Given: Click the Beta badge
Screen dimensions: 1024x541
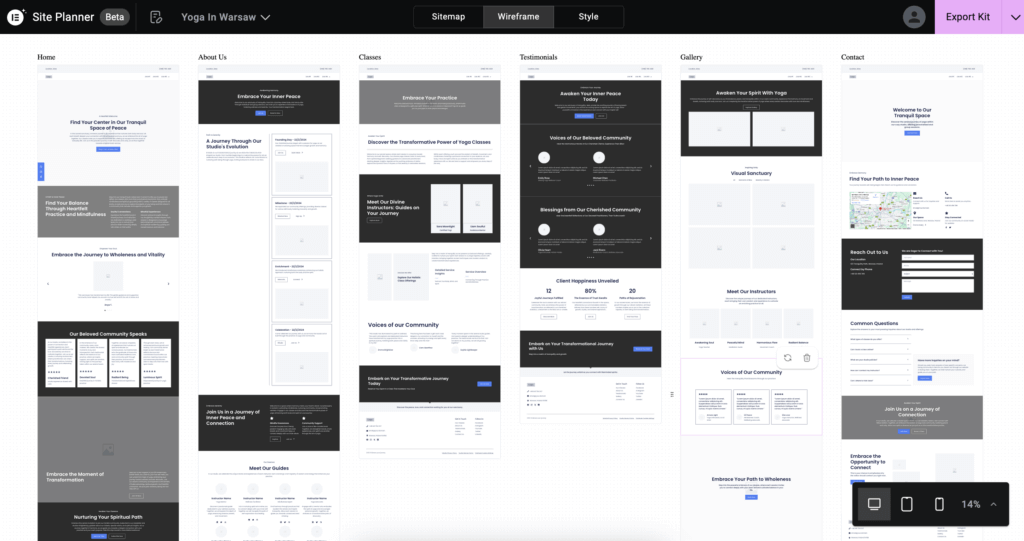Looking at the screenshot, I should pos(114,17).
